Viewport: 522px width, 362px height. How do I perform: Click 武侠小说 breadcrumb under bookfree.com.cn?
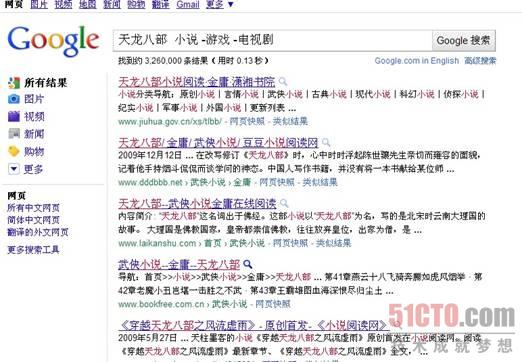[229, 304]
